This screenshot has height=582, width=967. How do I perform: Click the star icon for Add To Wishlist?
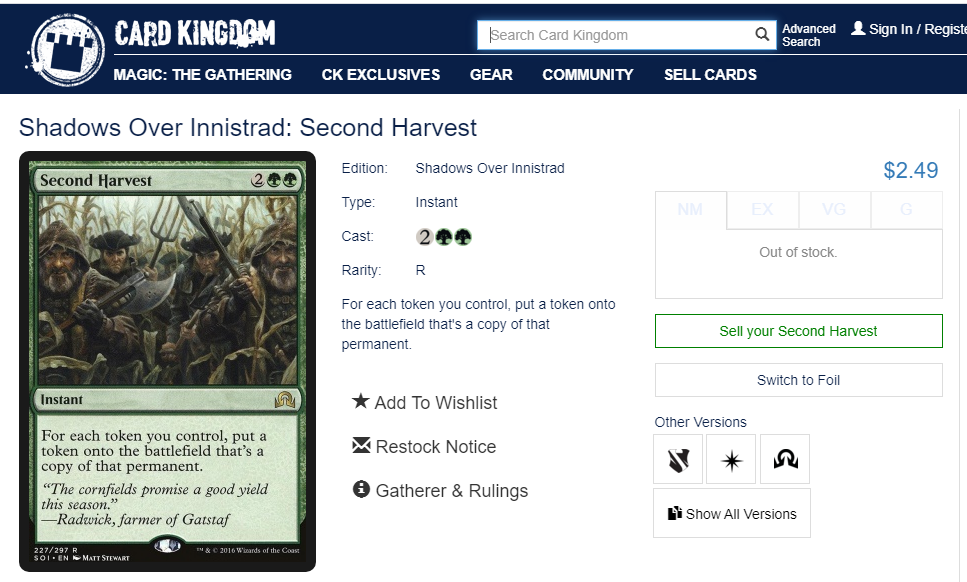click(361, 401)
